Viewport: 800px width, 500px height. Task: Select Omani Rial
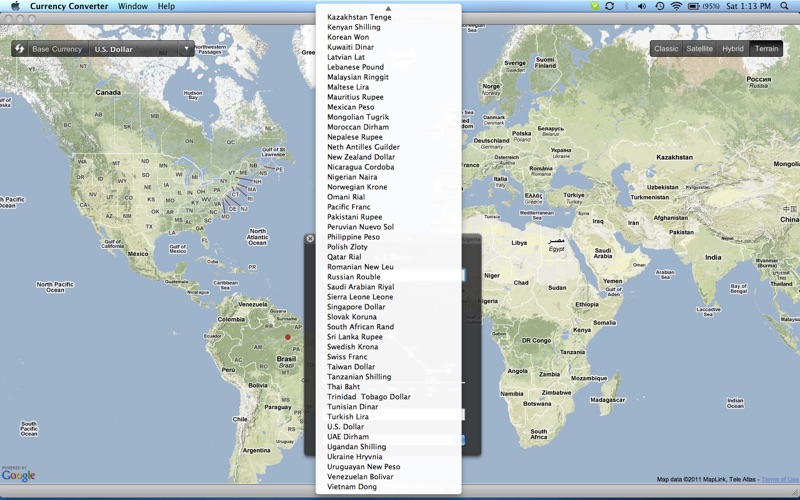[389, 197]
